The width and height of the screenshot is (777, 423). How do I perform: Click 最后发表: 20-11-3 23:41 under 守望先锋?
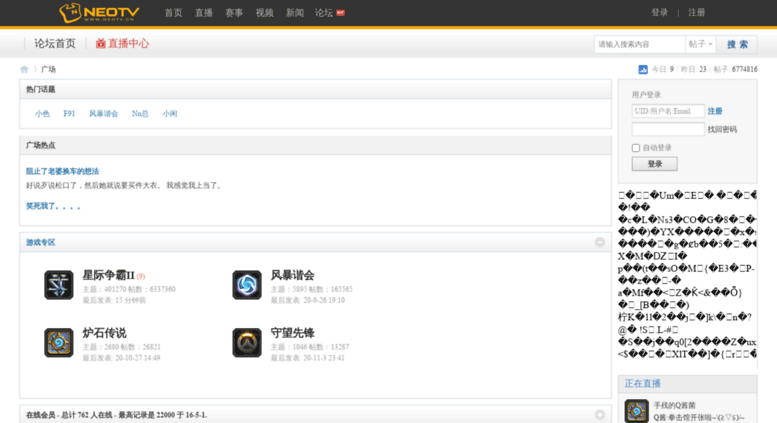pyautogui.click(x=307, y=358)
